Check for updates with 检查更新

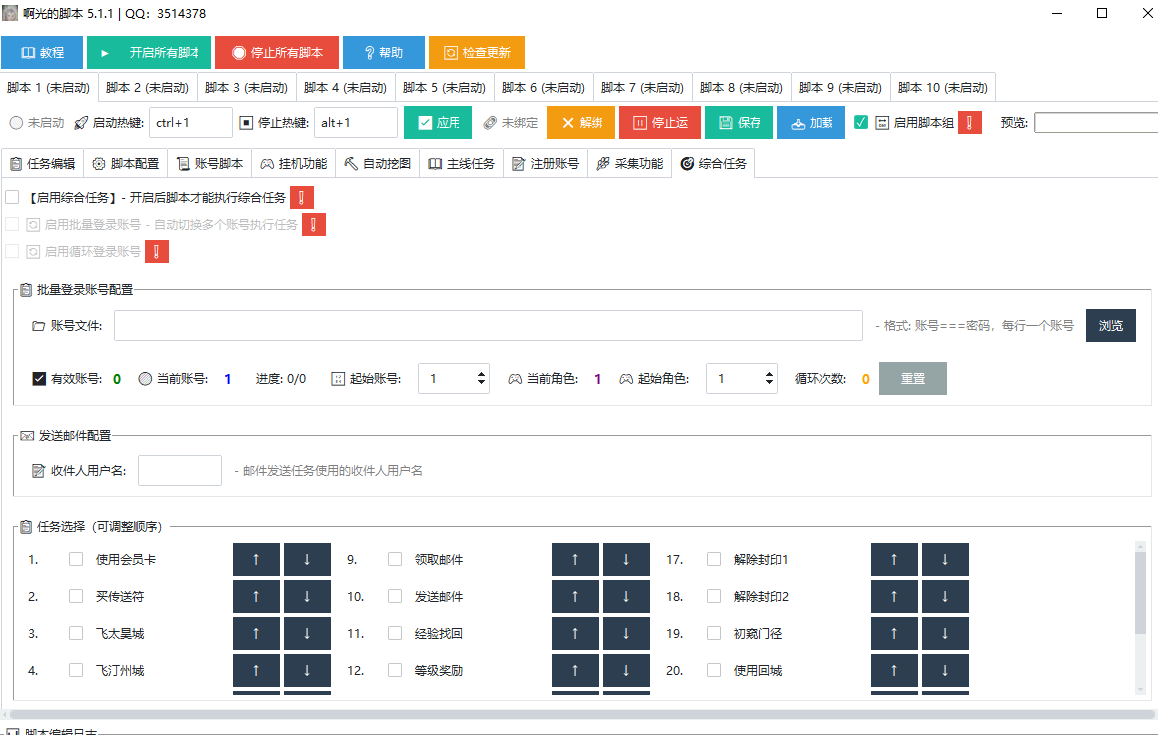click(x=477, y=52)
